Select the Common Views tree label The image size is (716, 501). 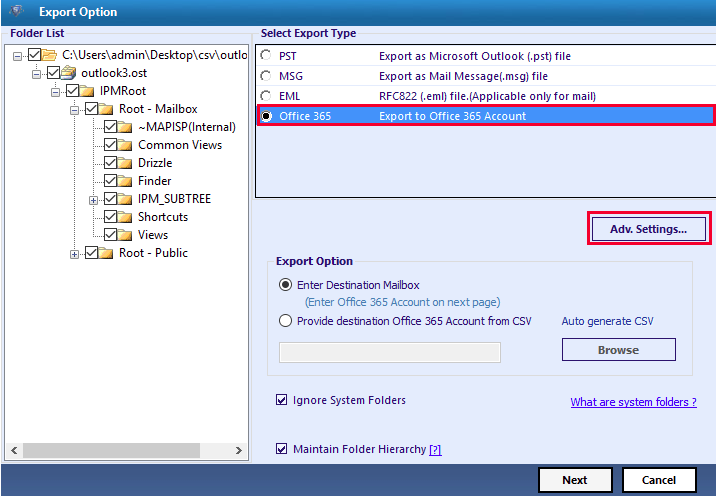tap(180, 145)
